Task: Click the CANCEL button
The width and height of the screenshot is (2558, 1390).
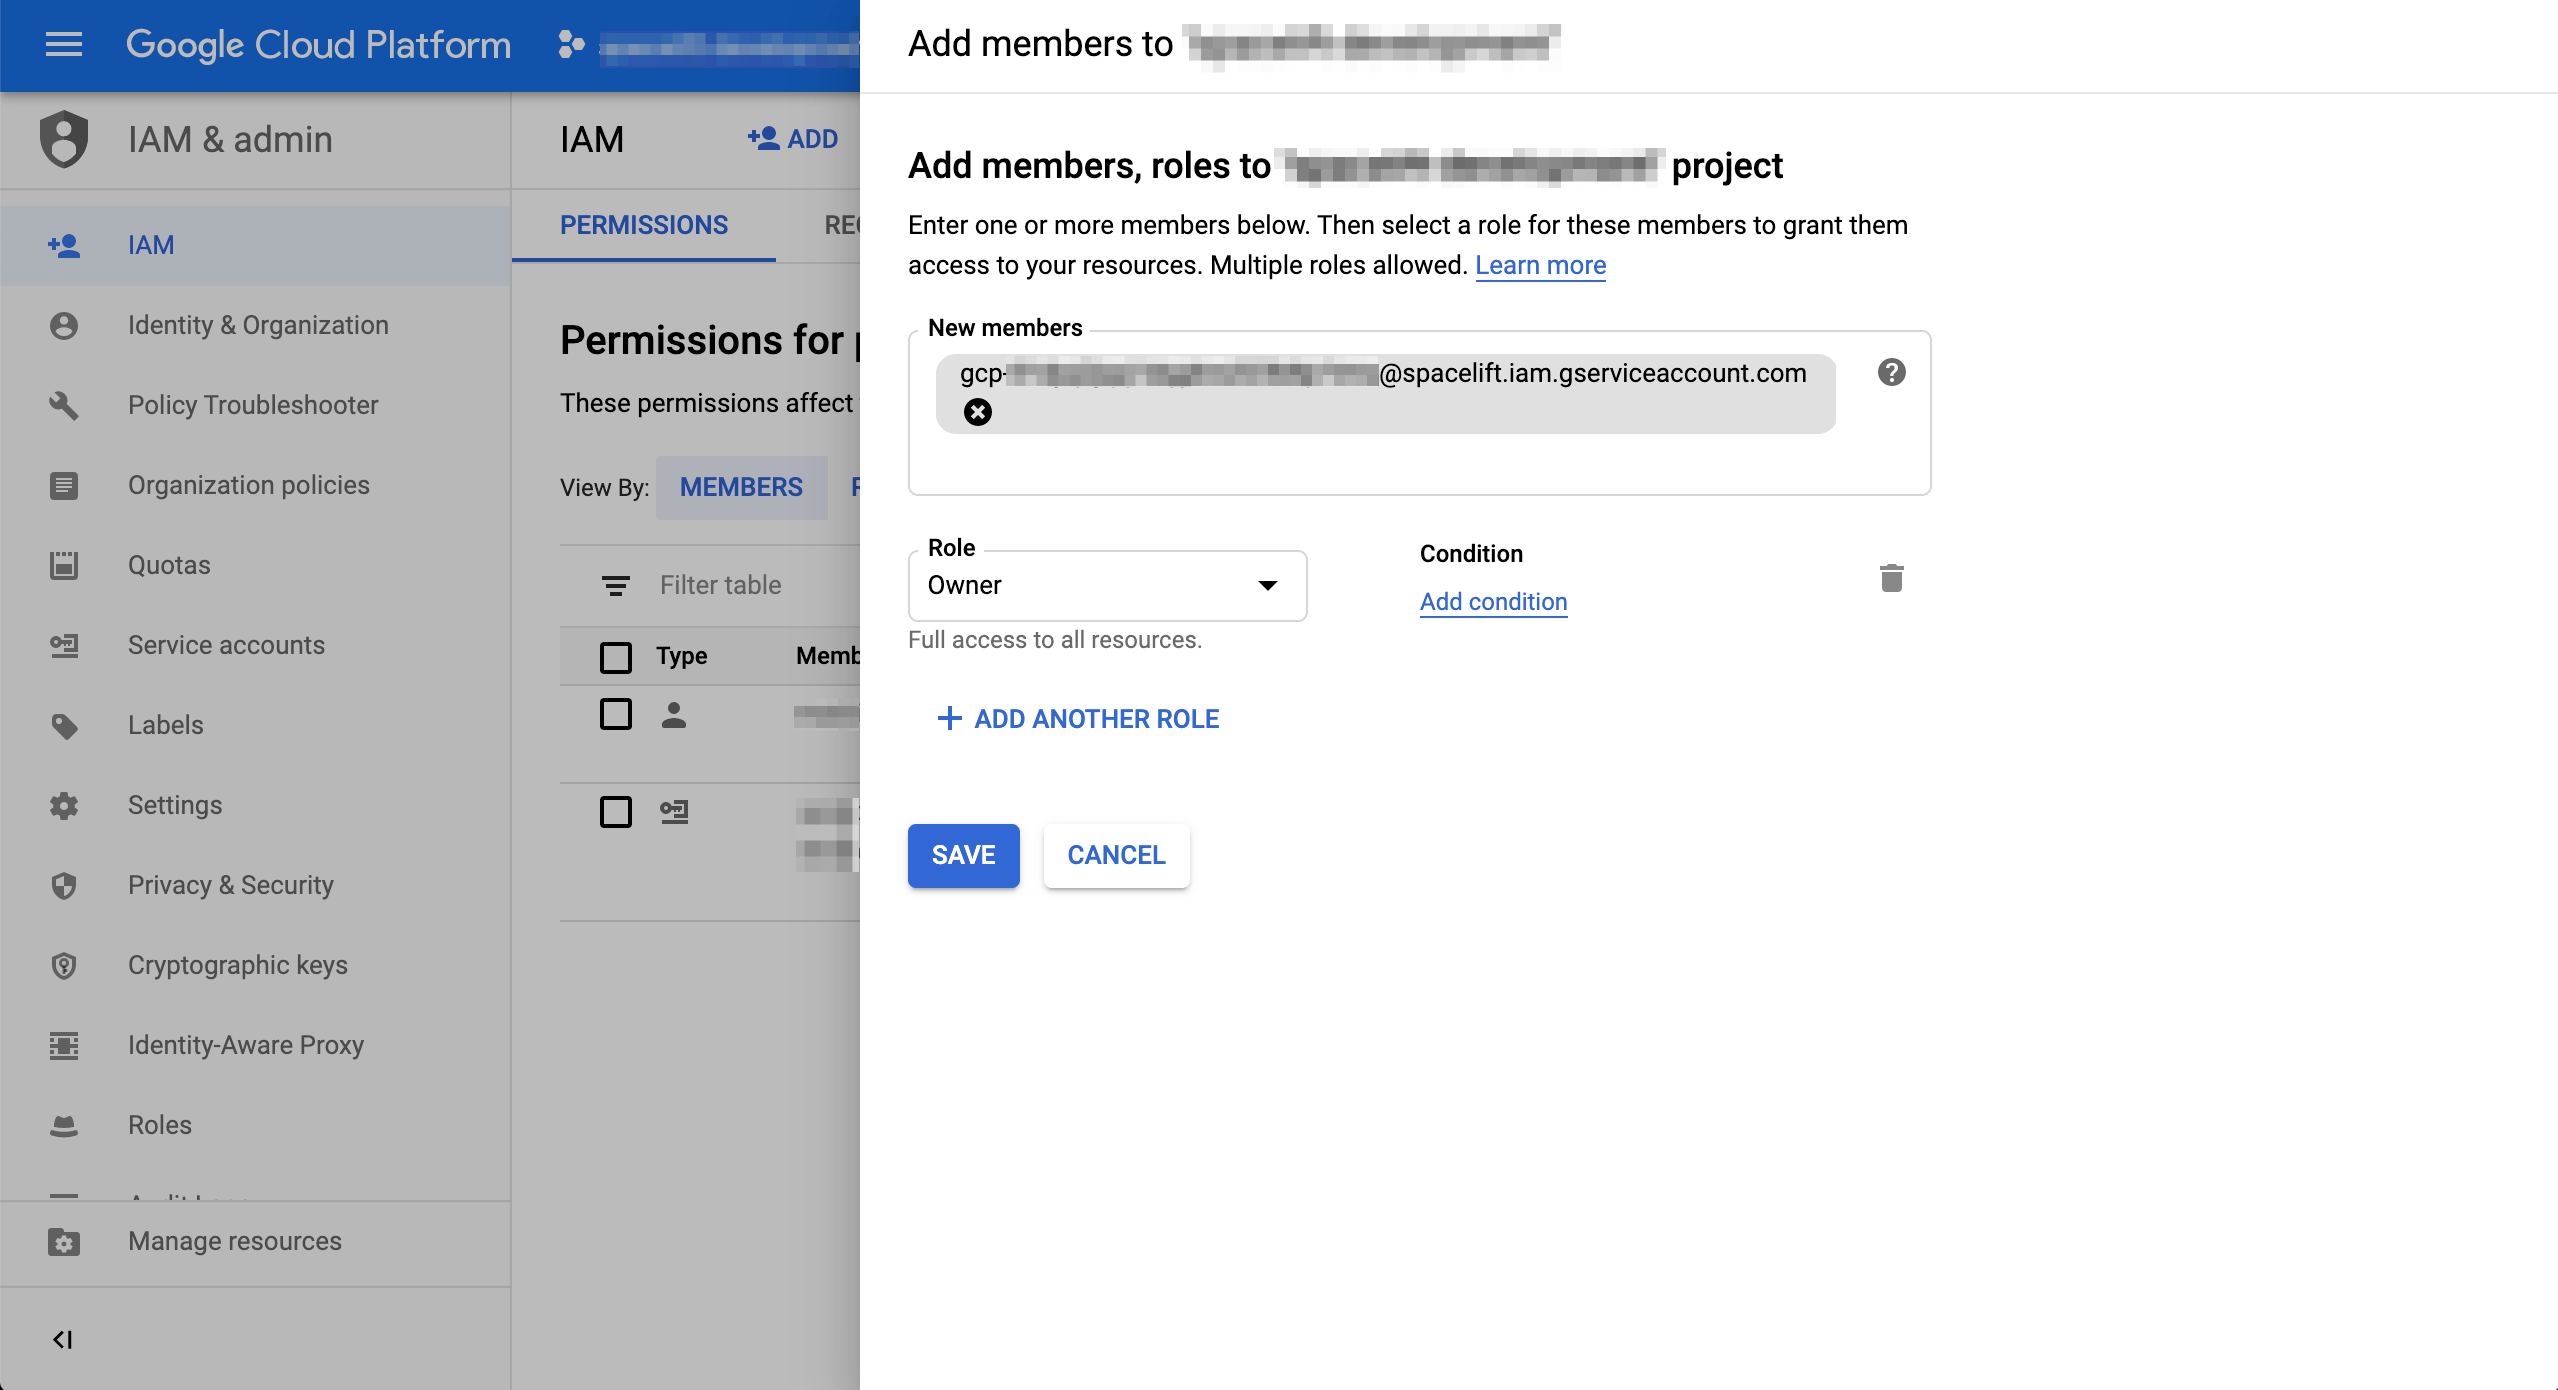Action: pyautogui.click(x=1116, y=855)
